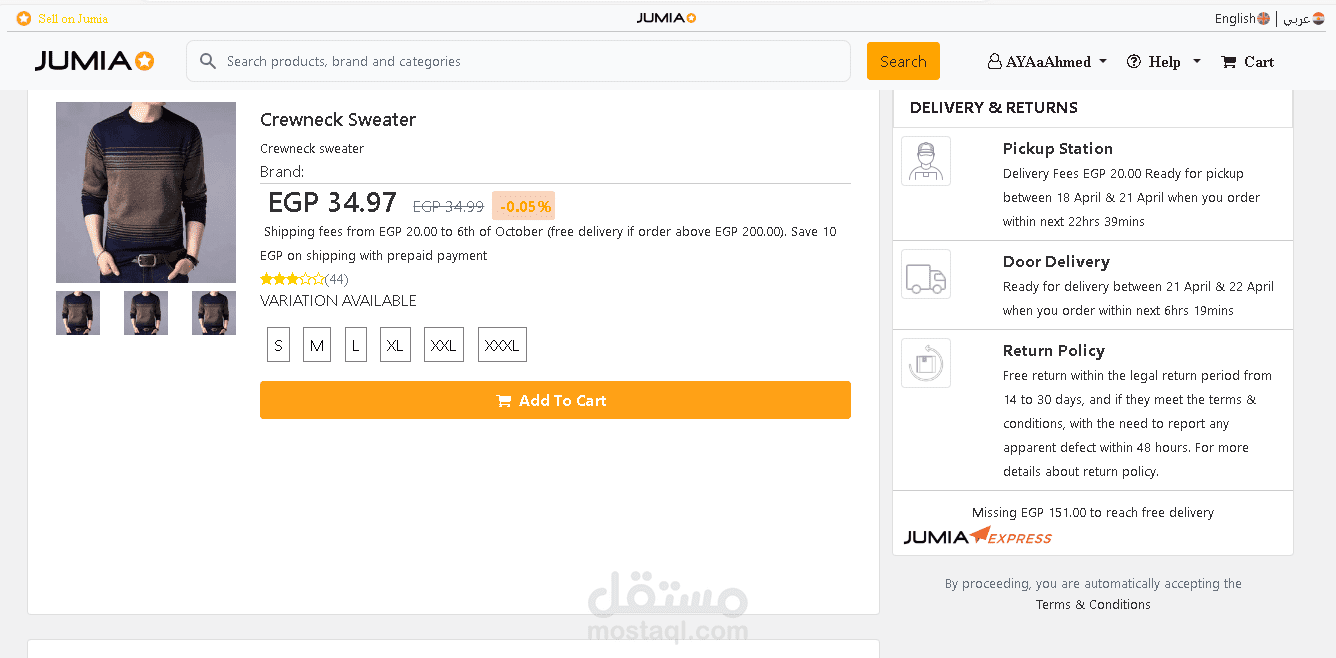Select the first sweater thumbnail image

(x=78, y=313)
